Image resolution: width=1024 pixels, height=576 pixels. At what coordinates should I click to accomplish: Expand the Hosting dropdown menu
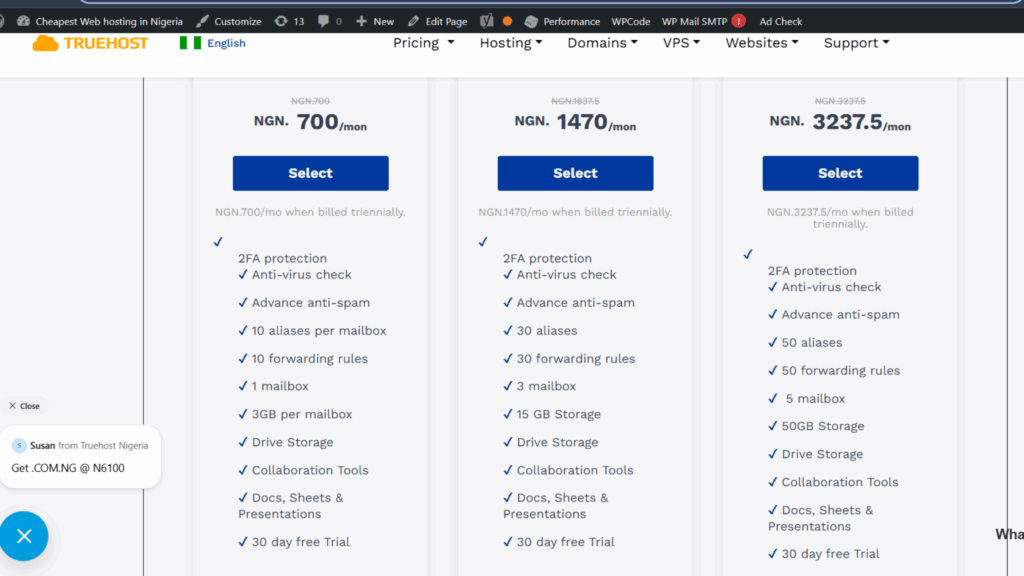pyautogui.click(x=510, y=43)
